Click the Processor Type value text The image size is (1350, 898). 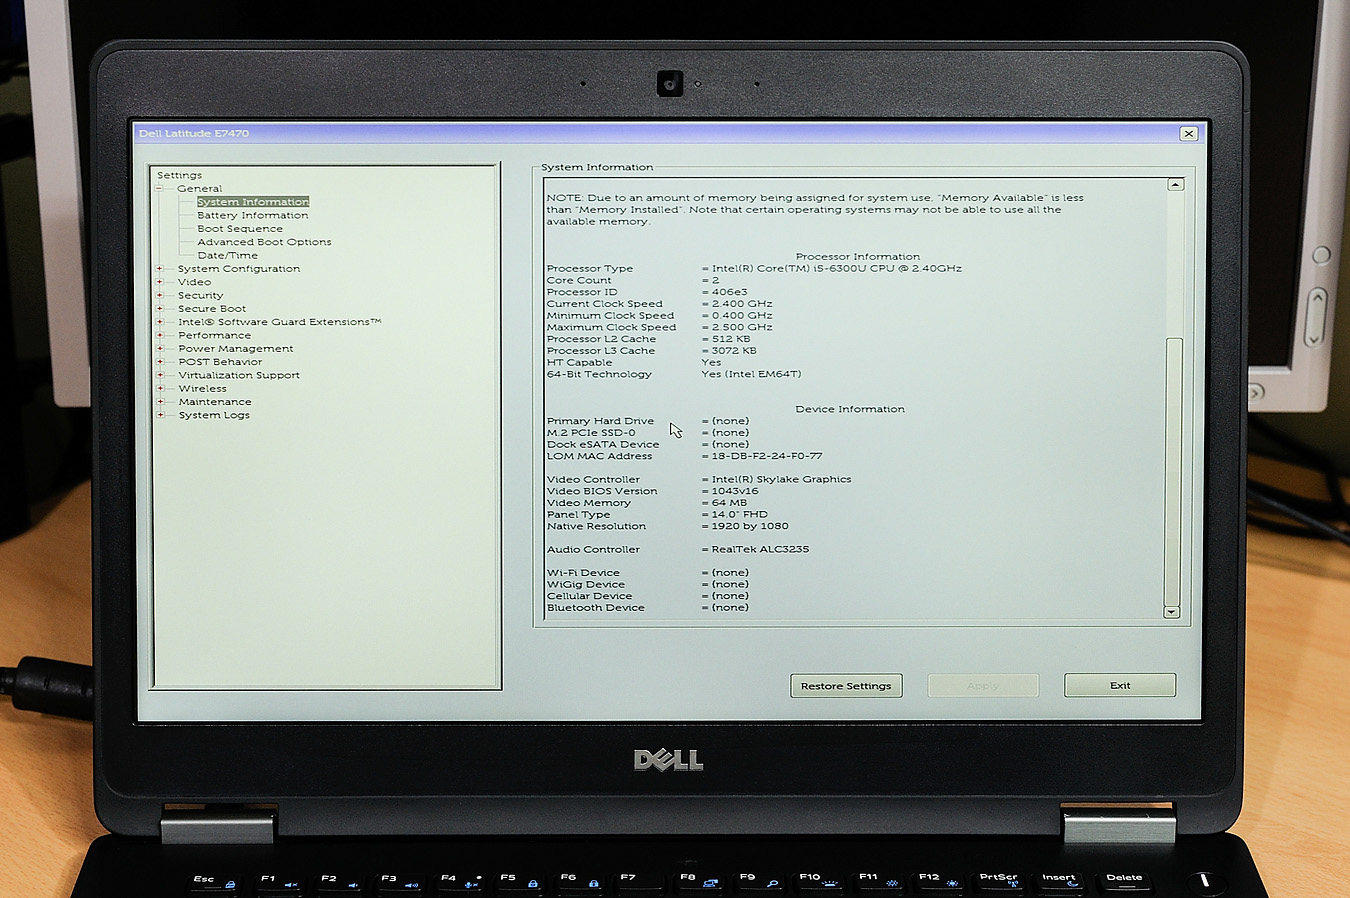pyautogui.click(x=836, y=268)
